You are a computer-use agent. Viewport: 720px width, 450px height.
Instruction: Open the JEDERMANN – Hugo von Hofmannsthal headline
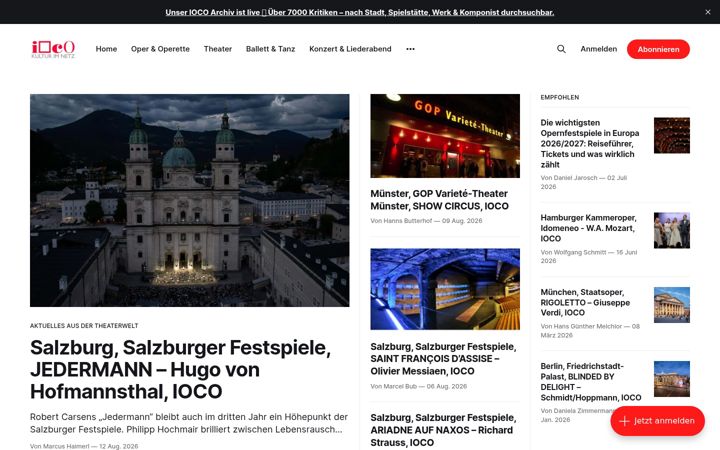coord(180,370)
